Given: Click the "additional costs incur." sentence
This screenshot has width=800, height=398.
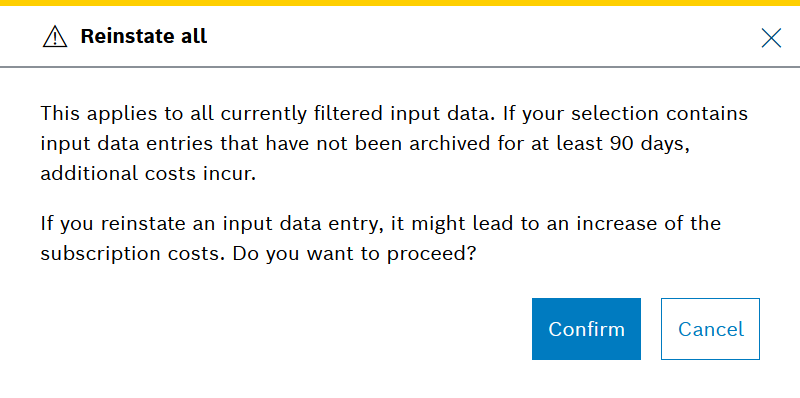Looking at the screenshot, I should (x=148, y=174).
